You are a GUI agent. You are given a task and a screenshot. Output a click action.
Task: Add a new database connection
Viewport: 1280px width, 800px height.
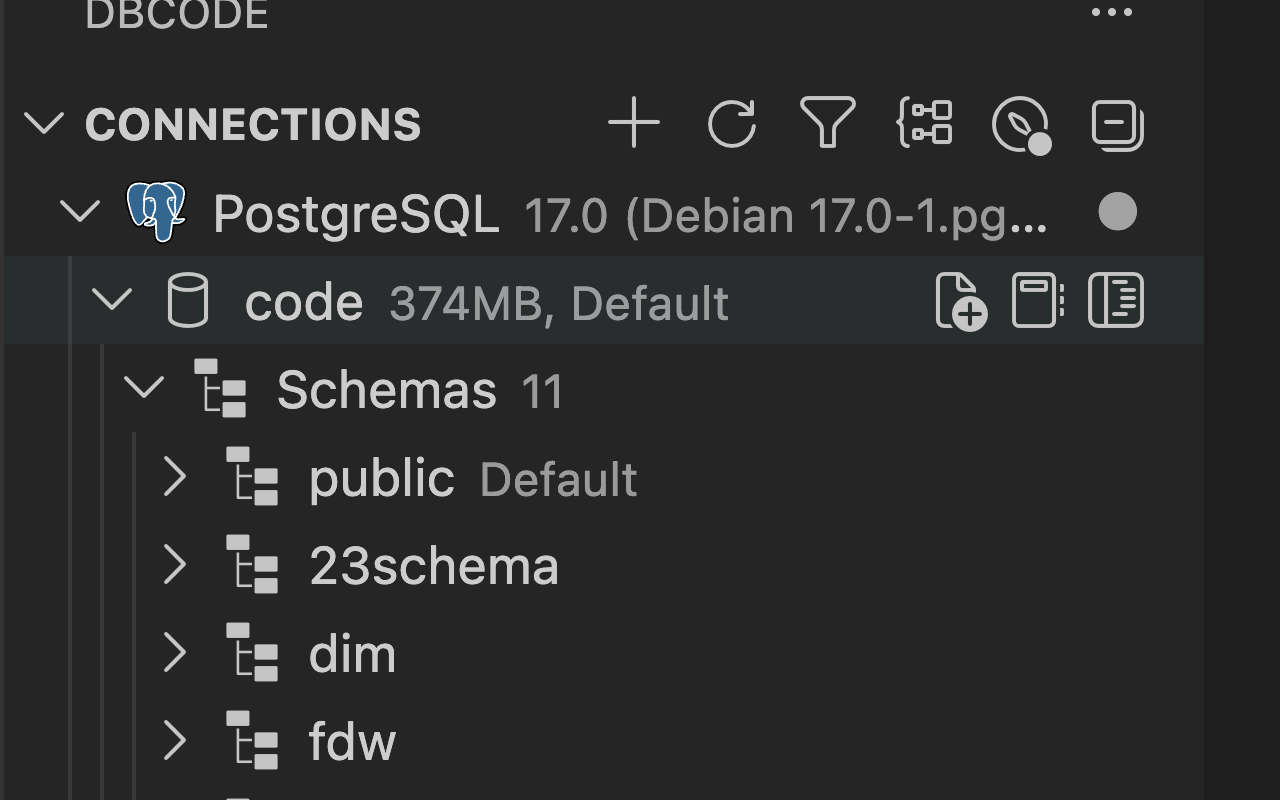pyautogui.click(x=634, y=123)
